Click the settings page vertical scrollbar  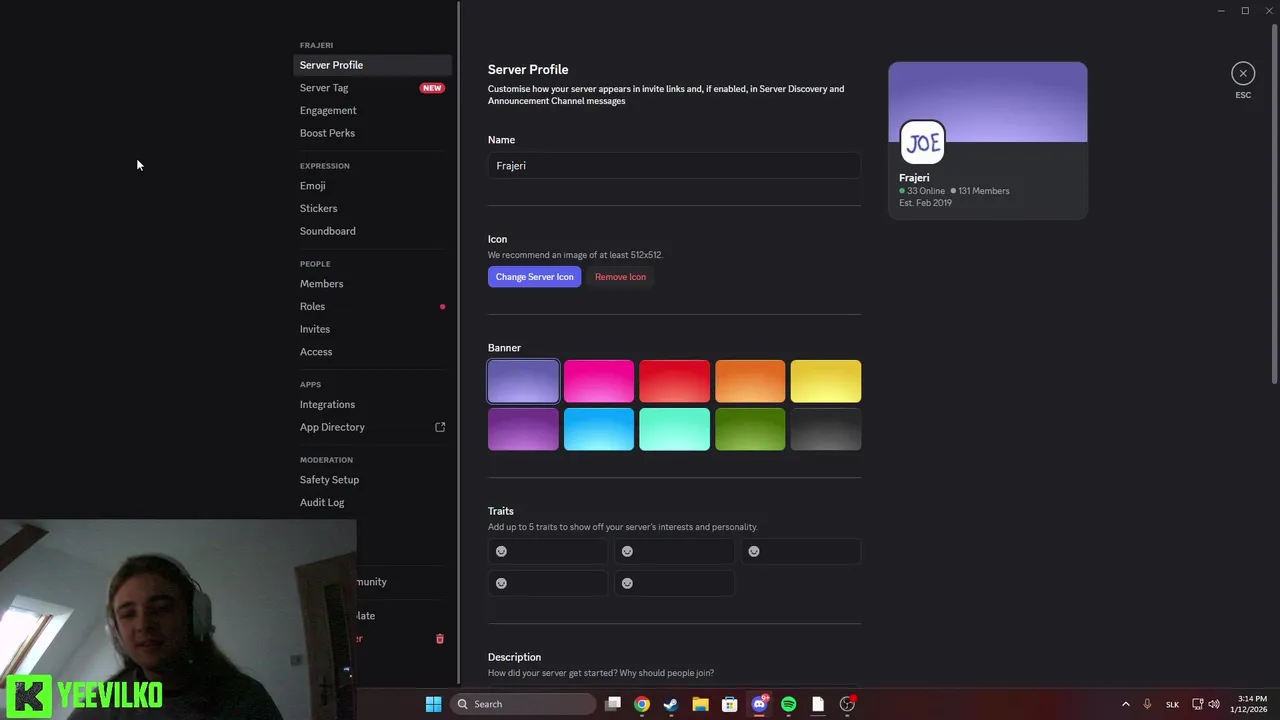click(1274, 203)
